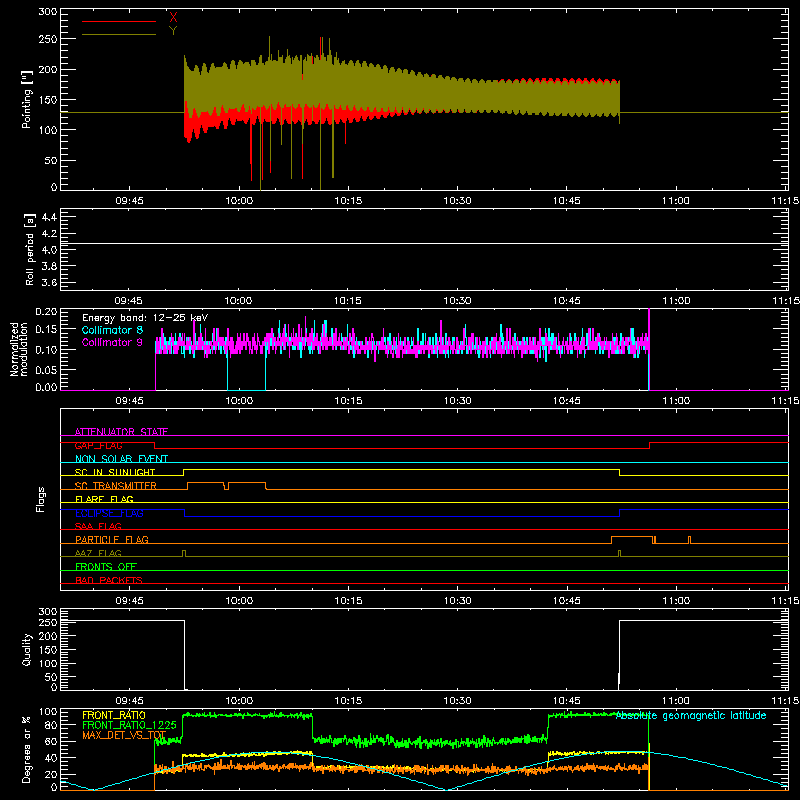Viewport: 800px width, 800px height.
Task: Select the Collimator 9 legend label
Action: point(112,342)
